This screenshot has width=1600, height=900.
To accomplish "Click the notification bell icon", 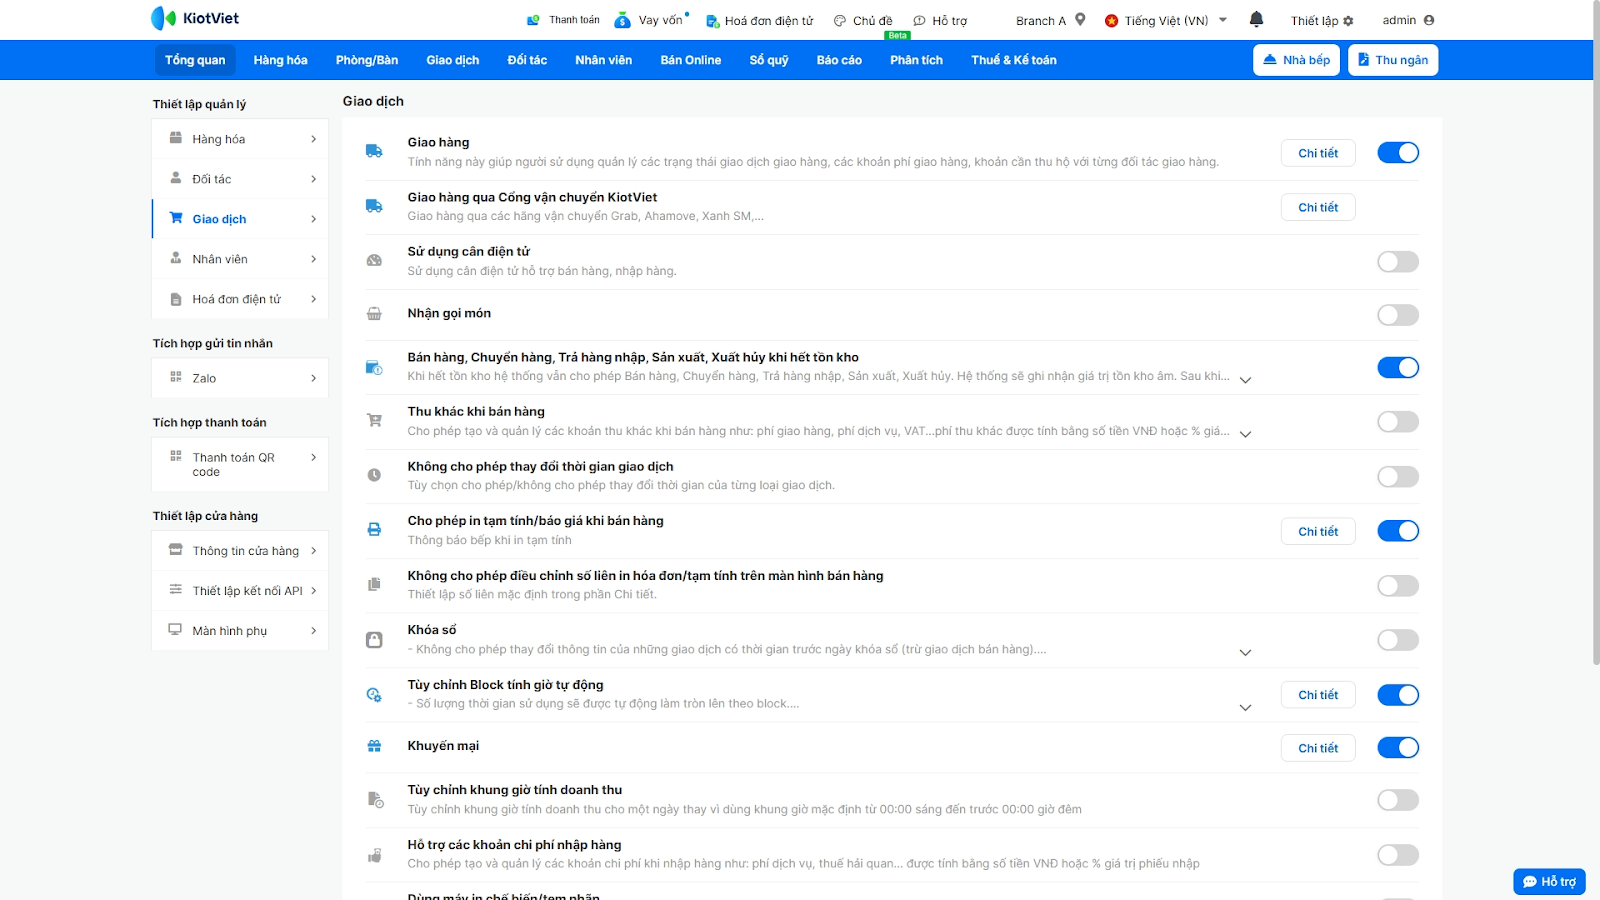I will coord(1256,19).
